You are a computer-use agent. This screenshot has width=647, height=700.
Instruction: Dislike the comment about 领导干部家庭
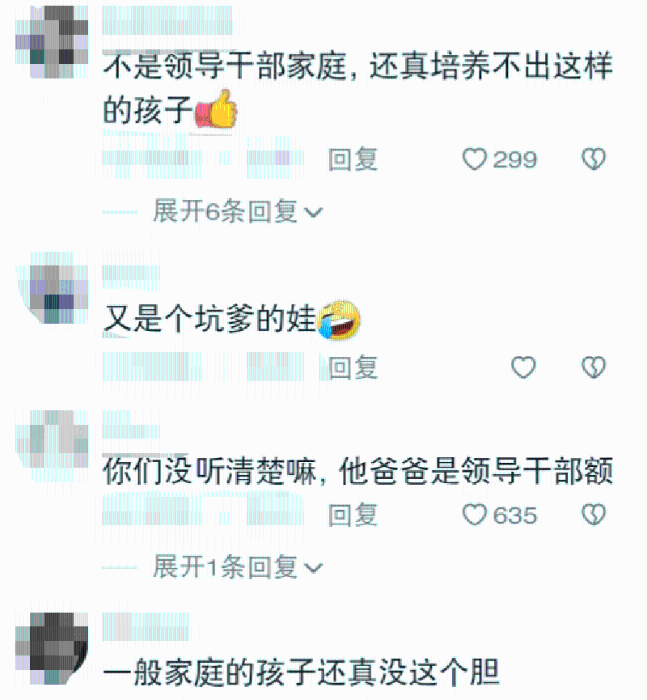[x=593, y=159]
